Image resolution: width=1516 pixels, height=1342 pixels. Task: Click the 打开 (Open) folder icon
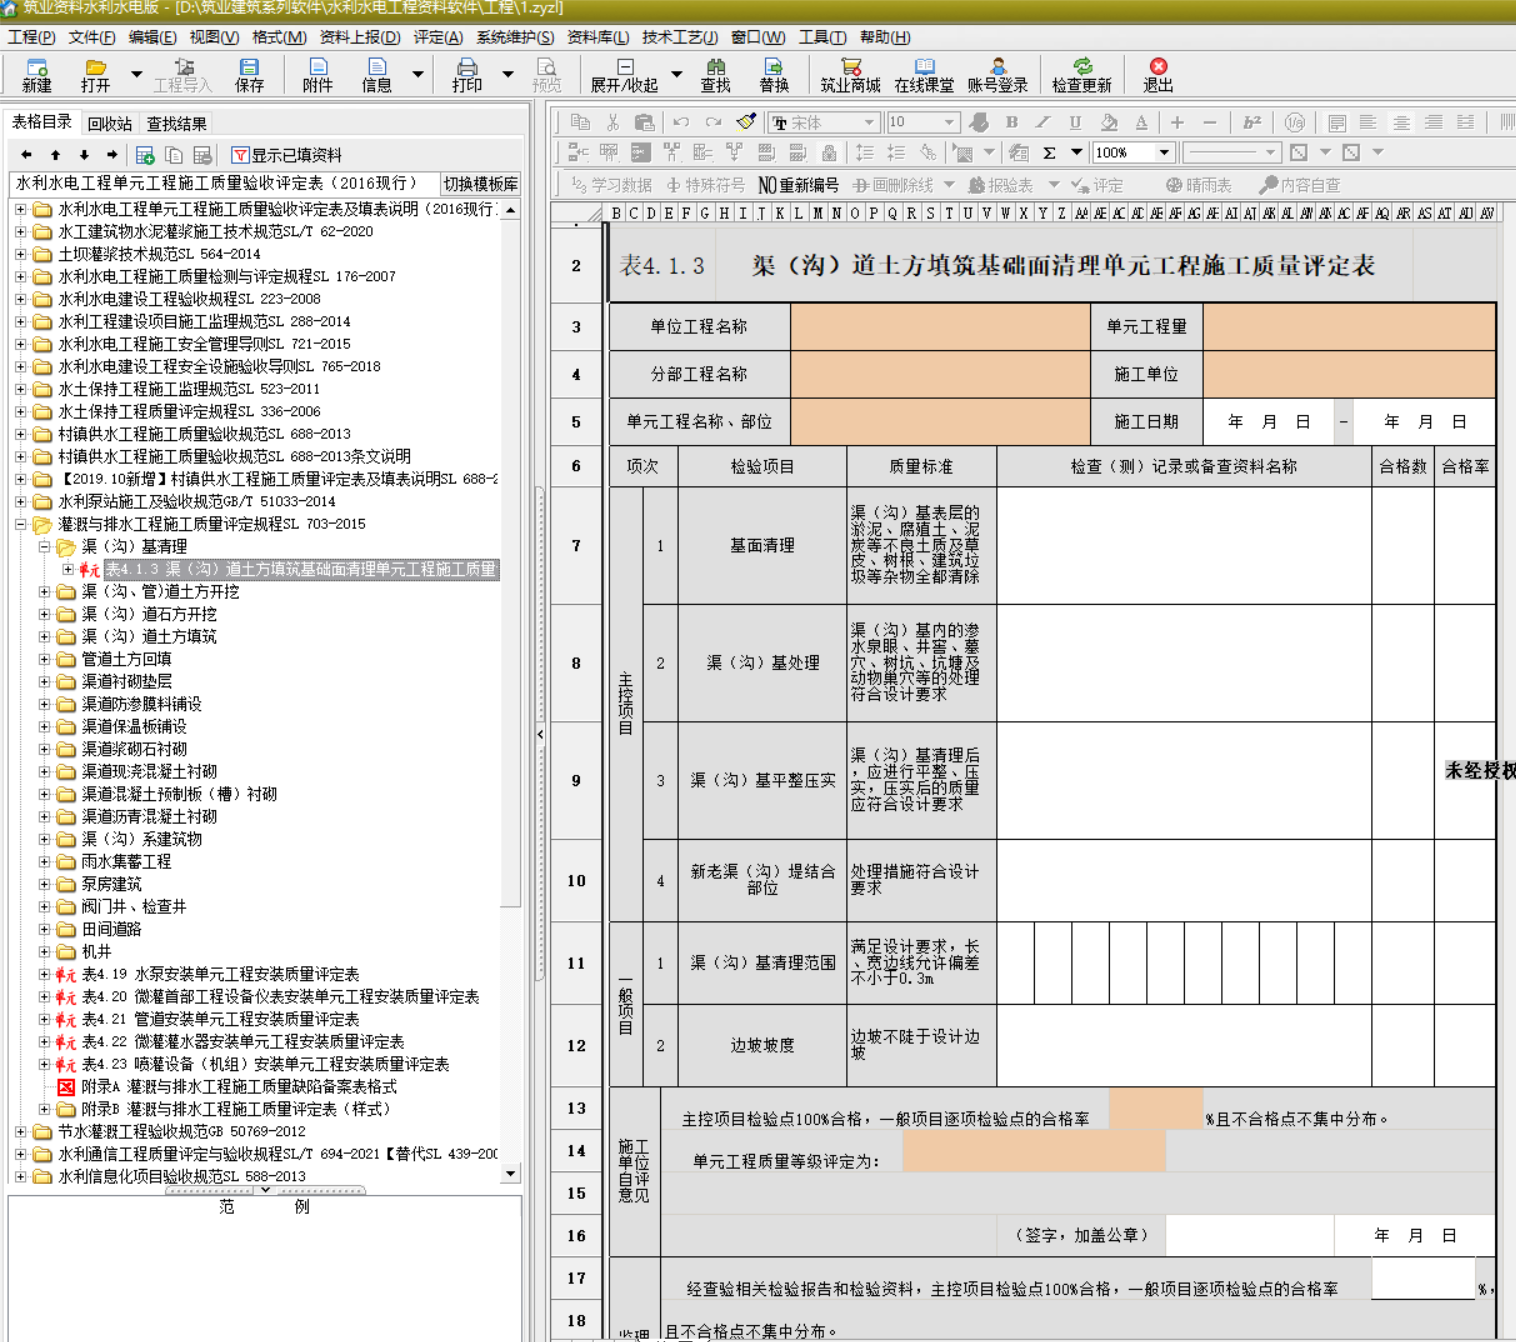click(95, 75)
